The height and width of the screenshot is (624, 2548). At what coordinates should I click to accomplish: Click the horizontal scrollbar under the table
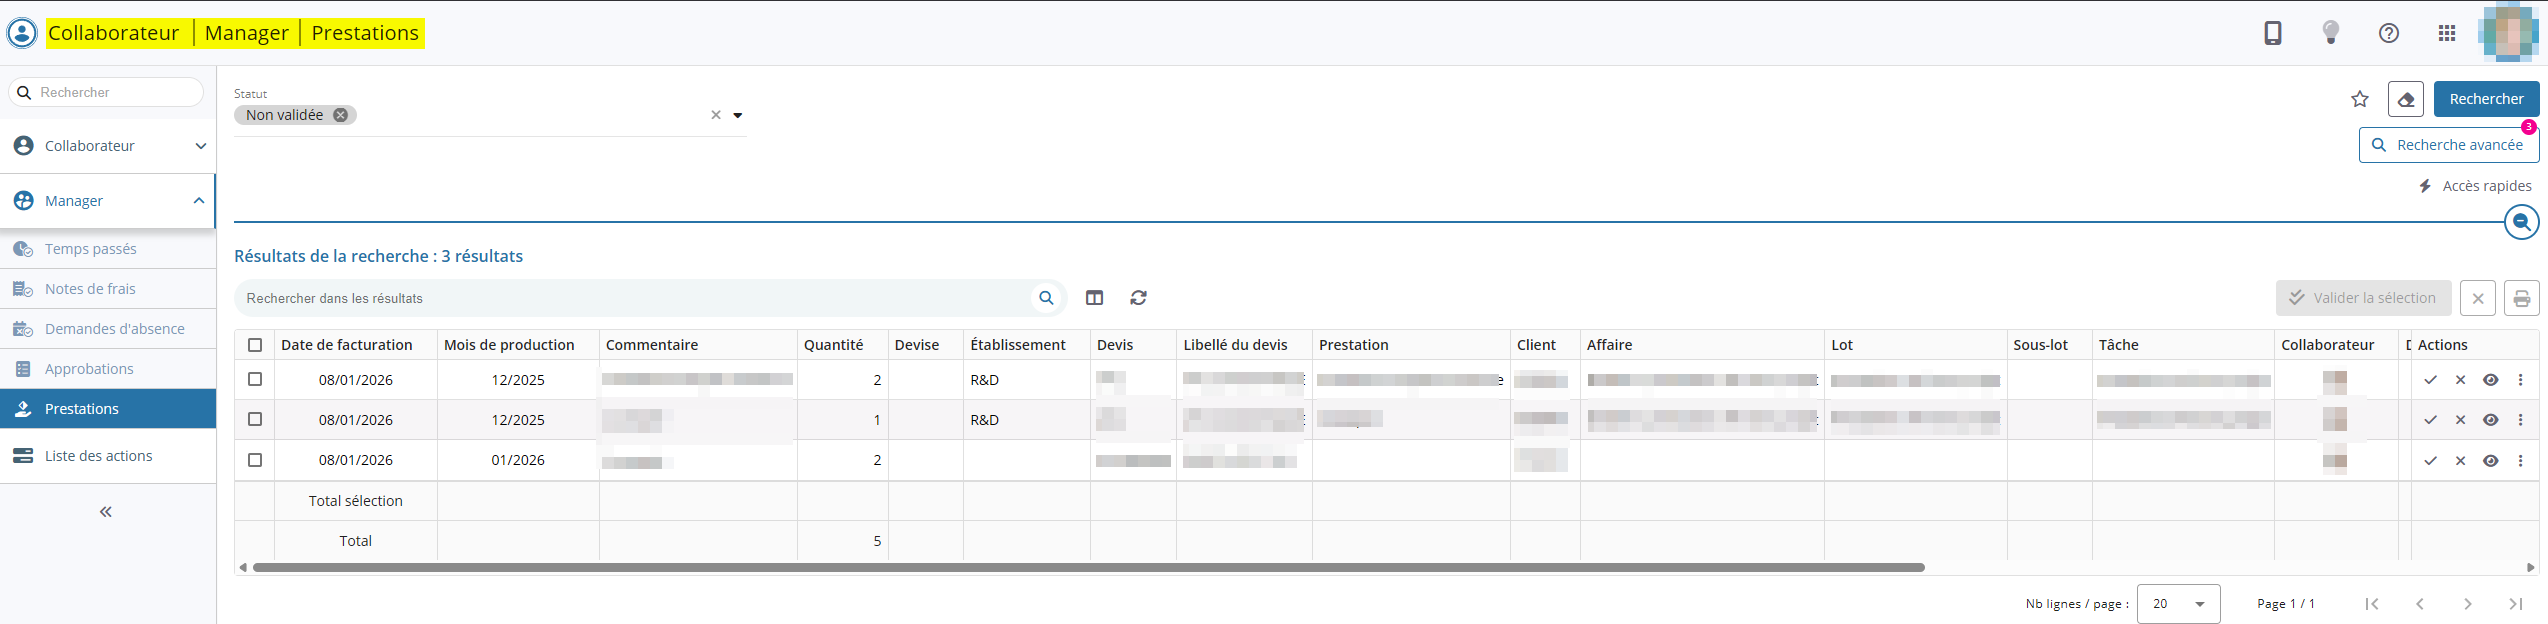[1088, 567]
